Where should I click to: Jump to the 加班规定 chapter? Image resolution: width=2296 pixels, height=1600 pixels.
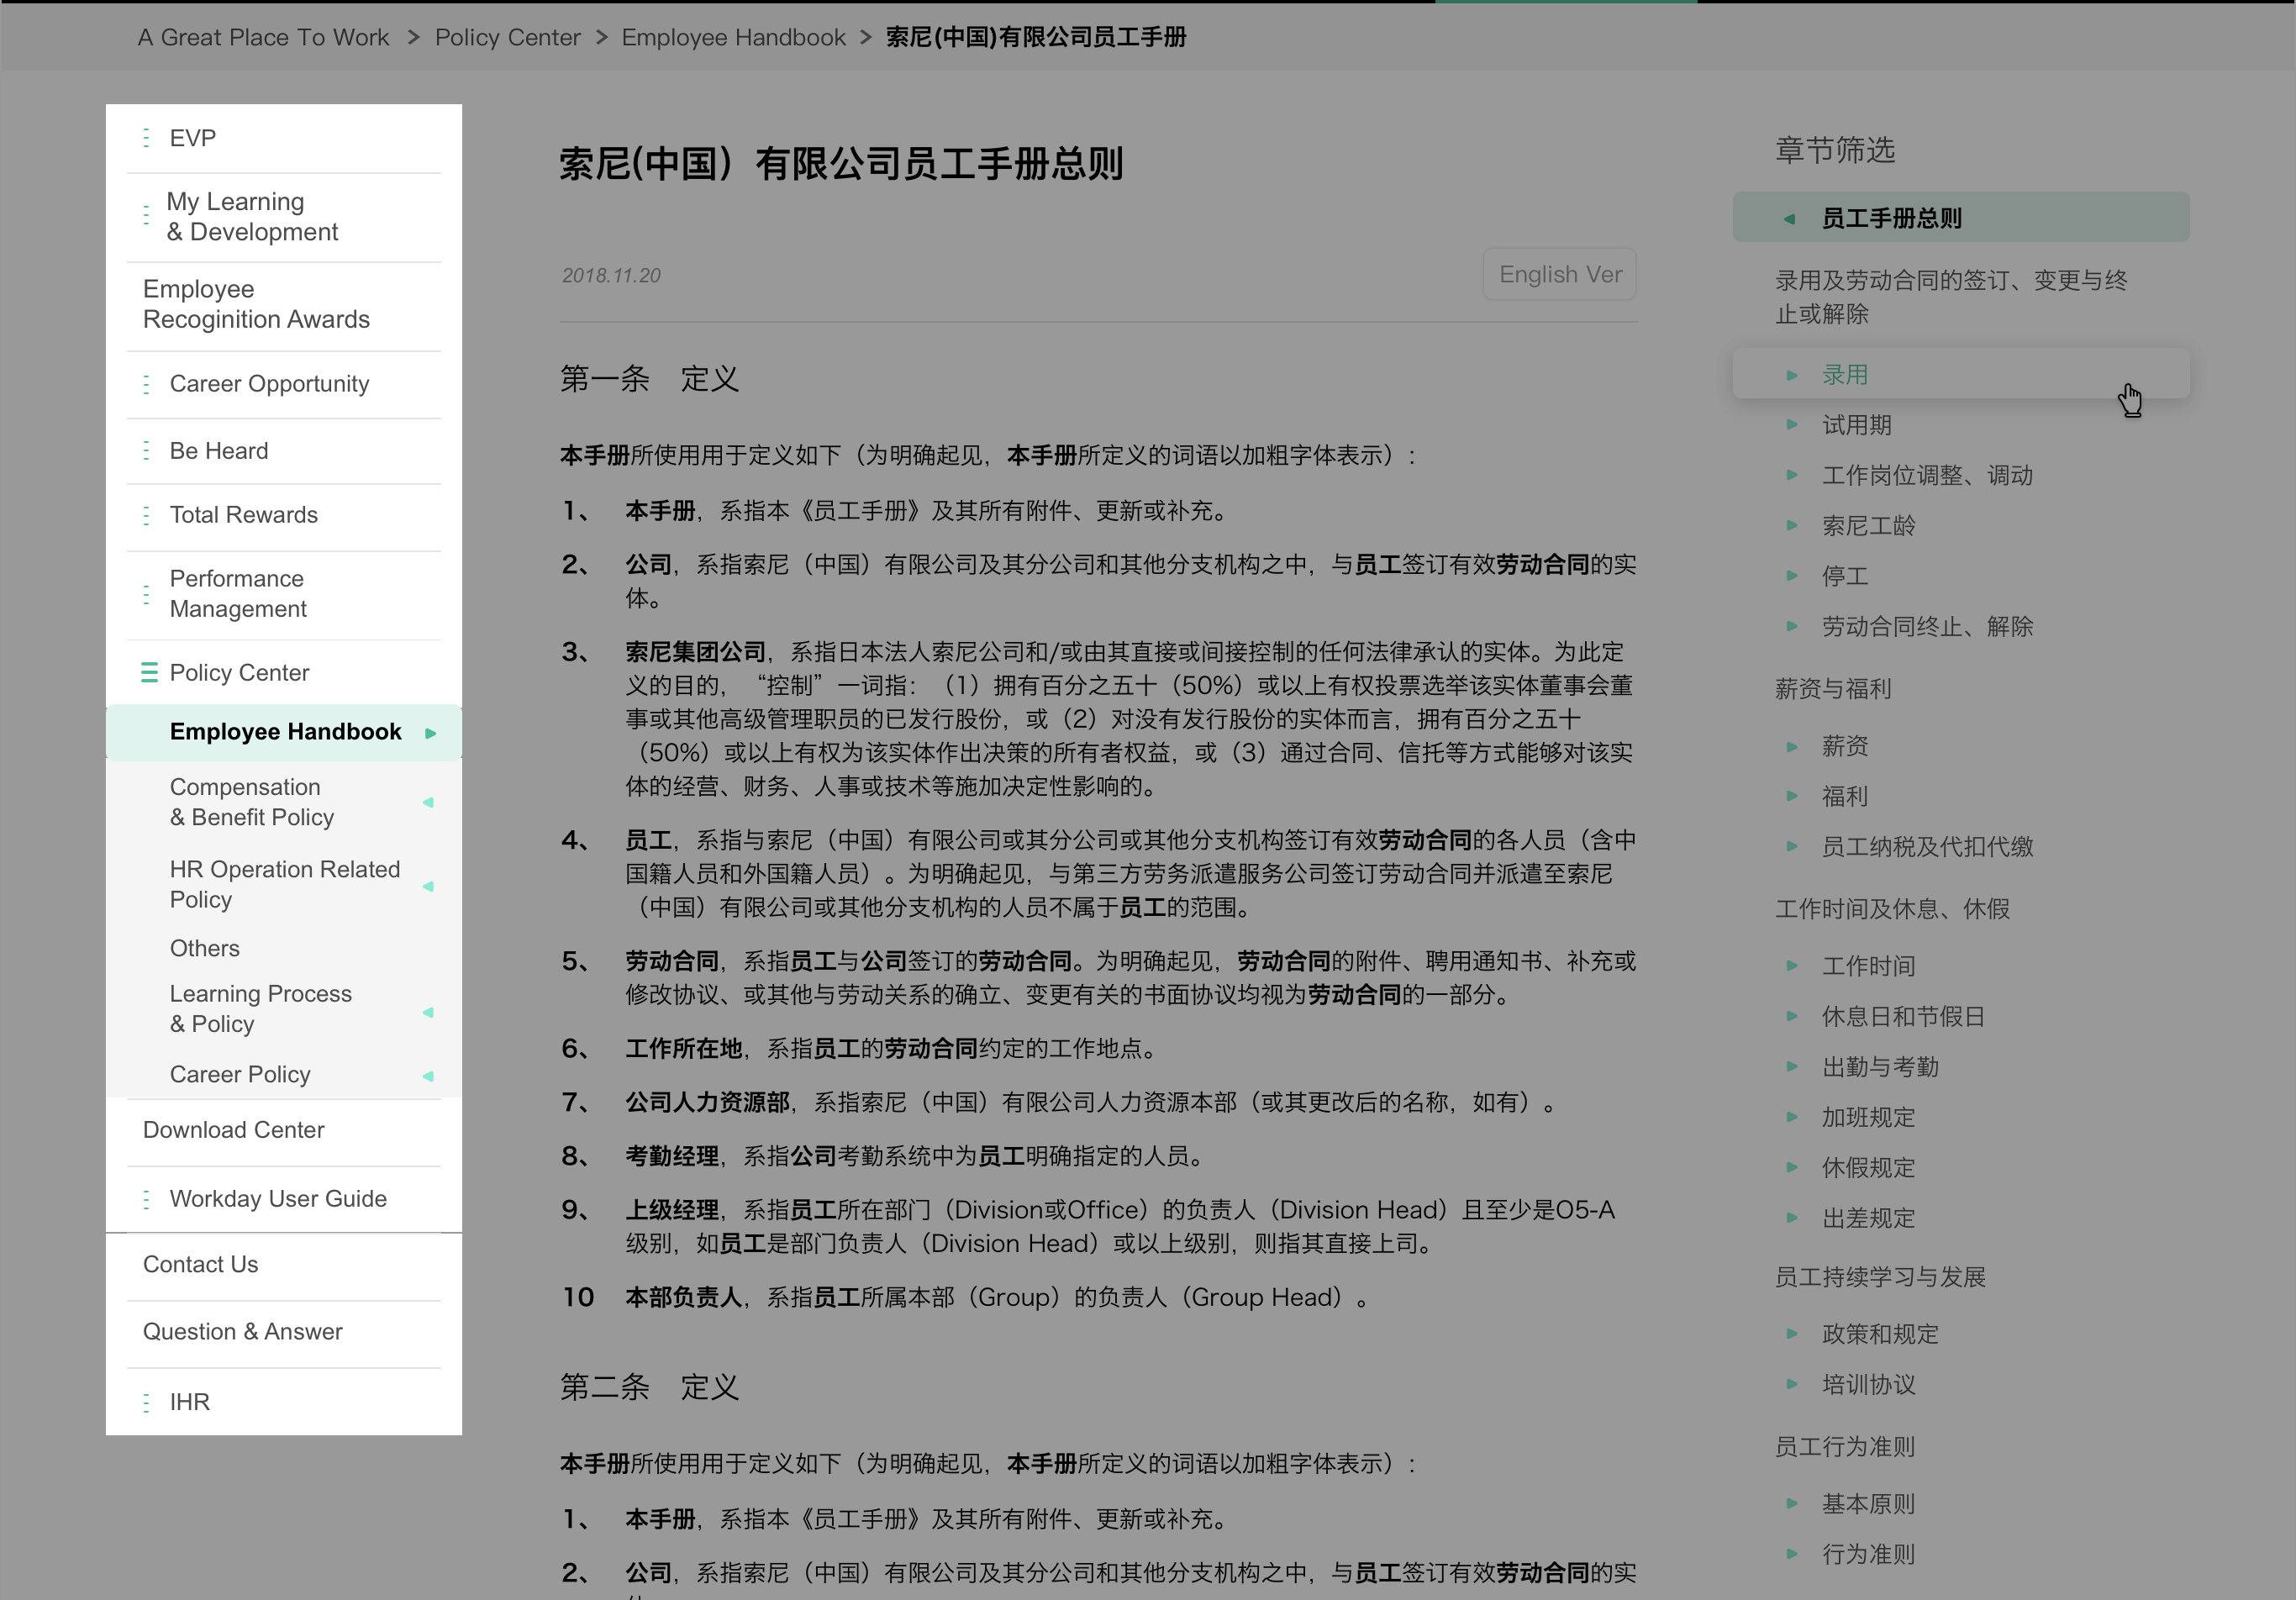(x=1867, y=1117)
